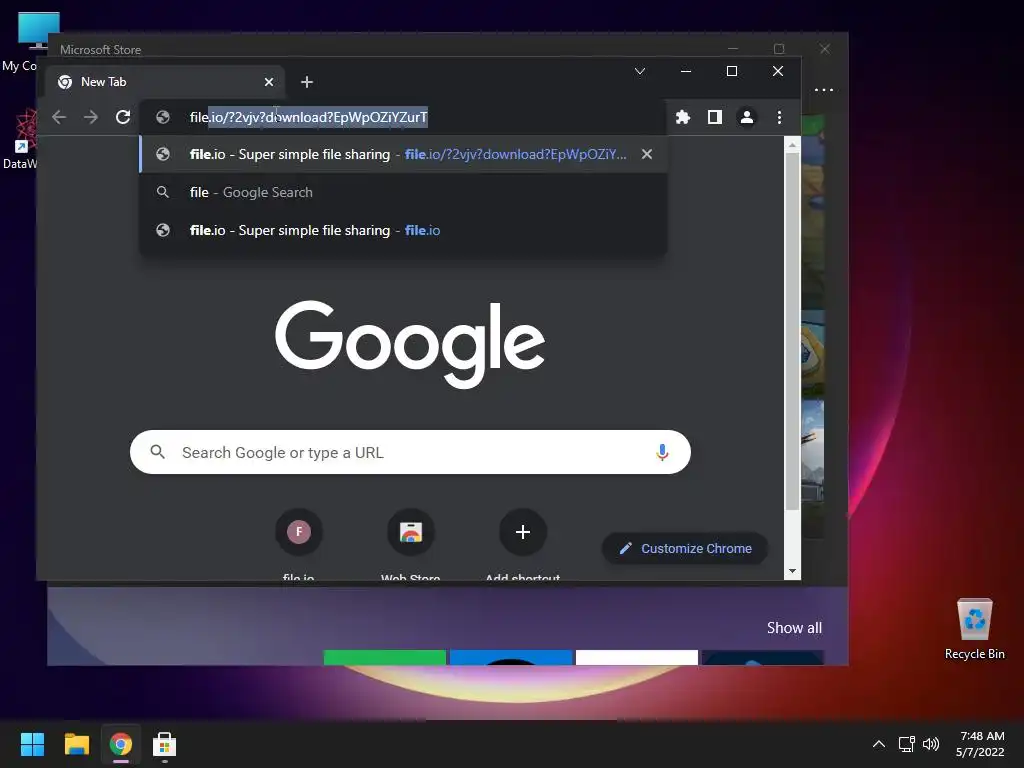Click the Google search box
Screen dimensions: 1024x768
coord(410,452)
